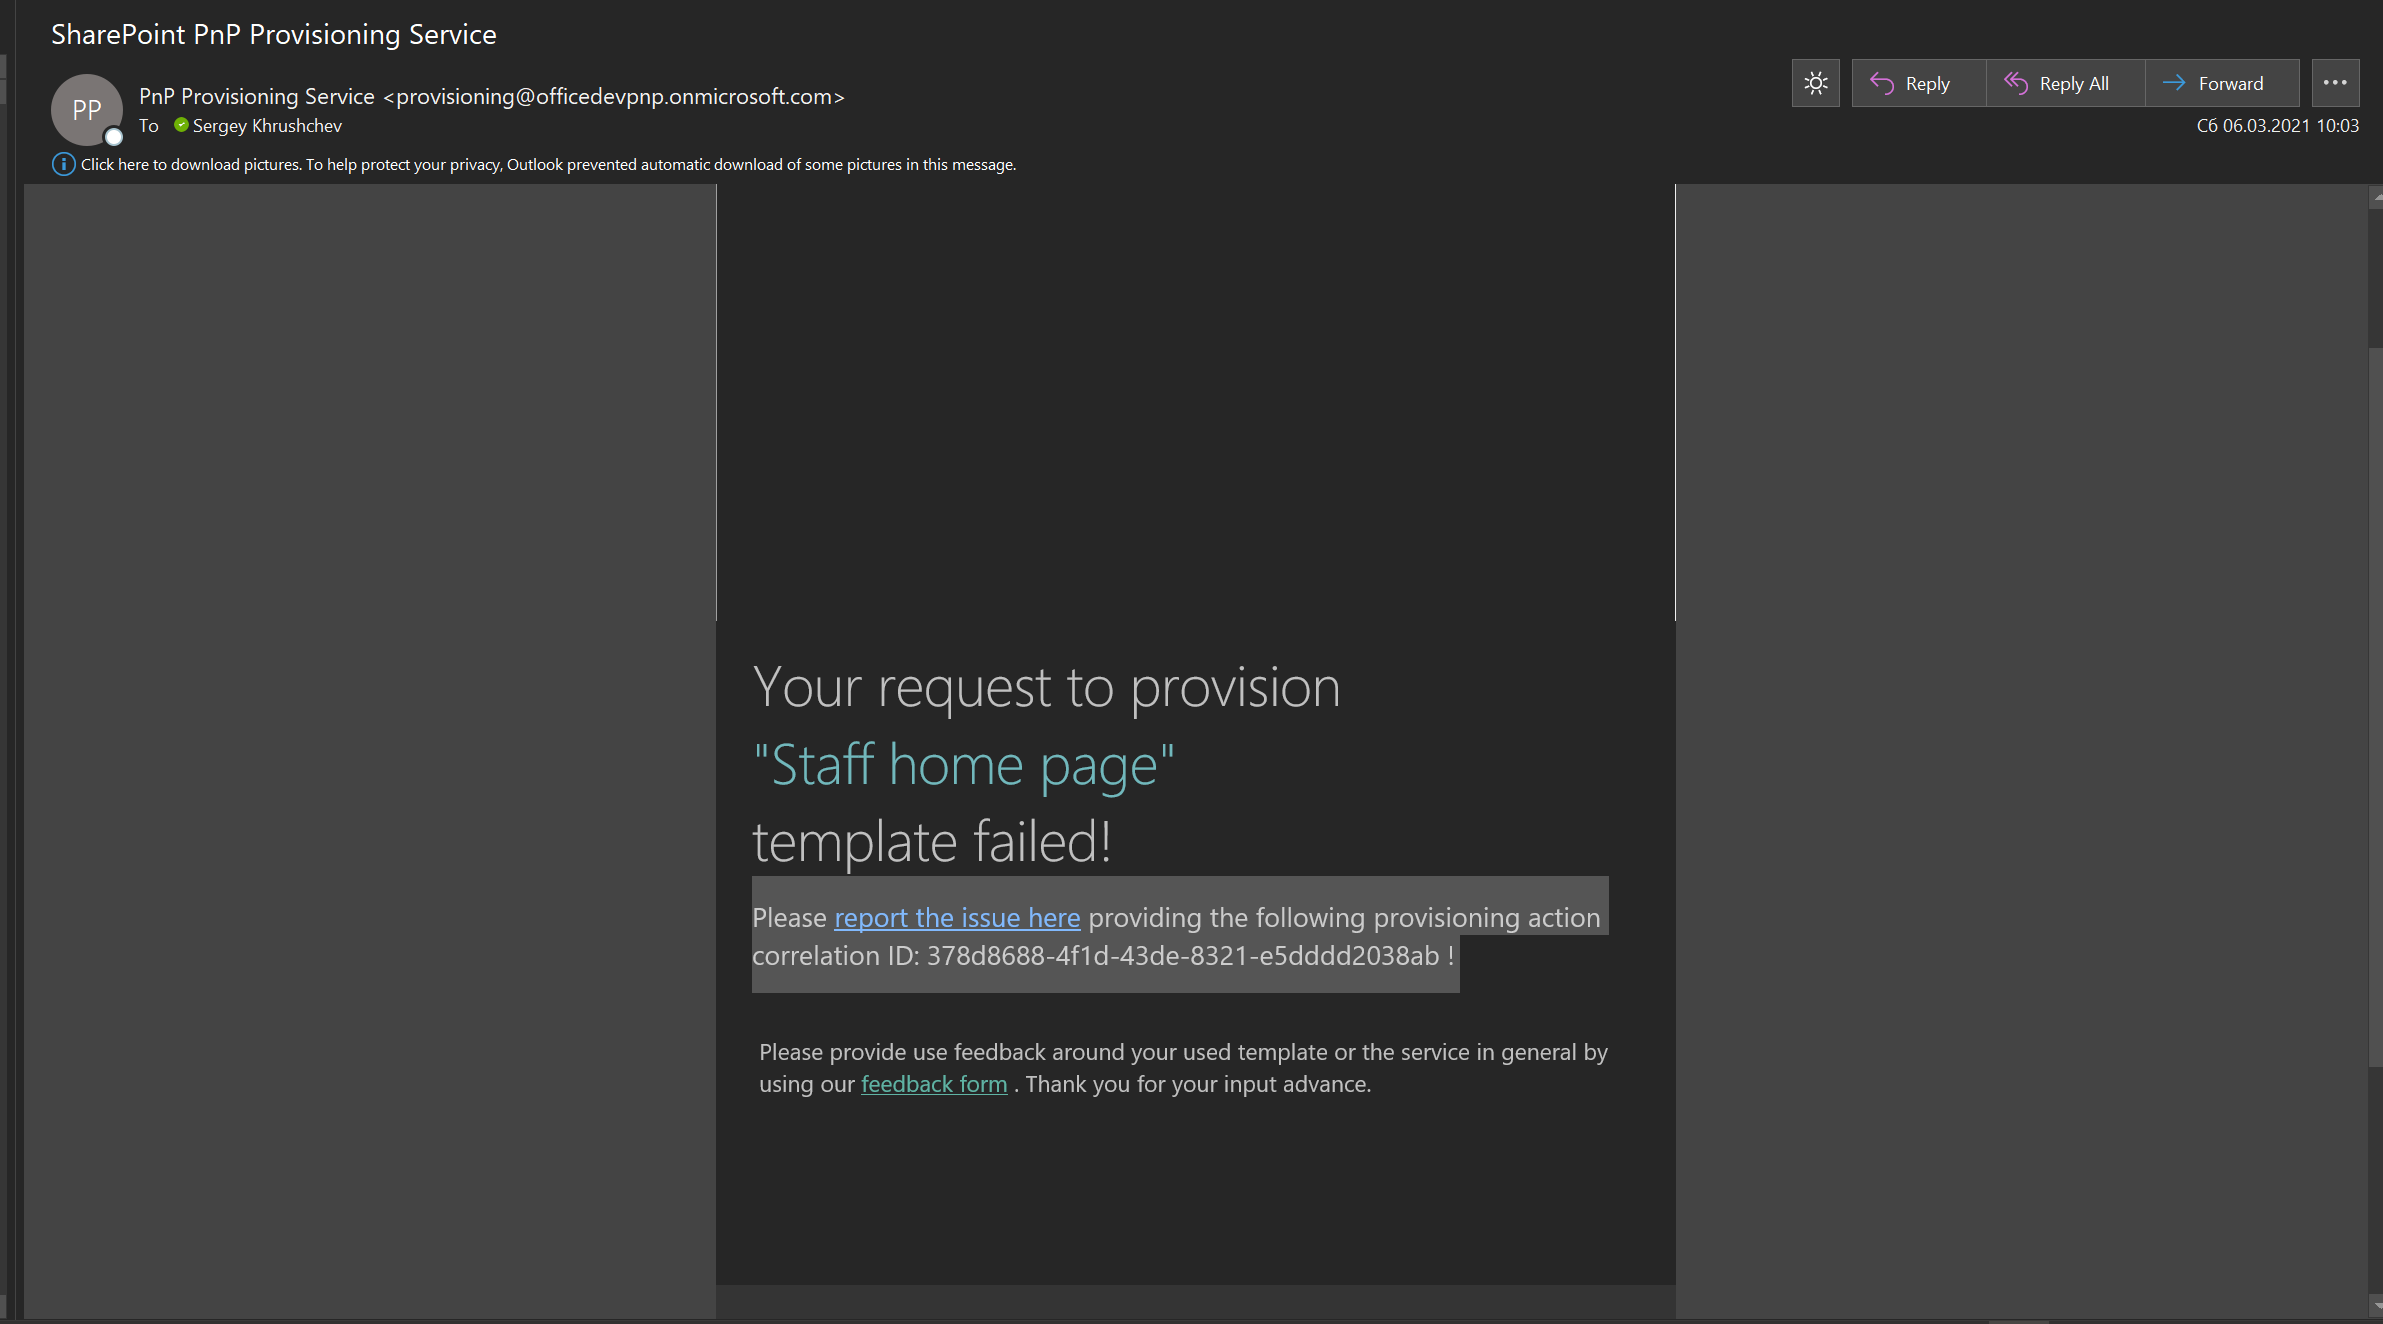Click recipient name Sergey Khrushchev
This screenshot has width=2383, height=1324.
point(267,125)
